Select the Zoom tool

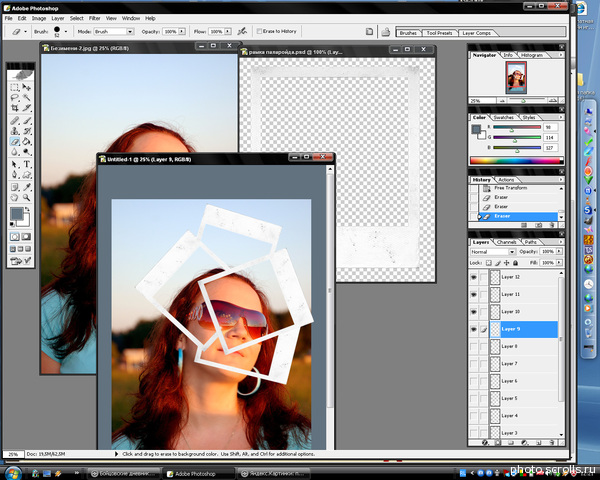tap(26, 198)
